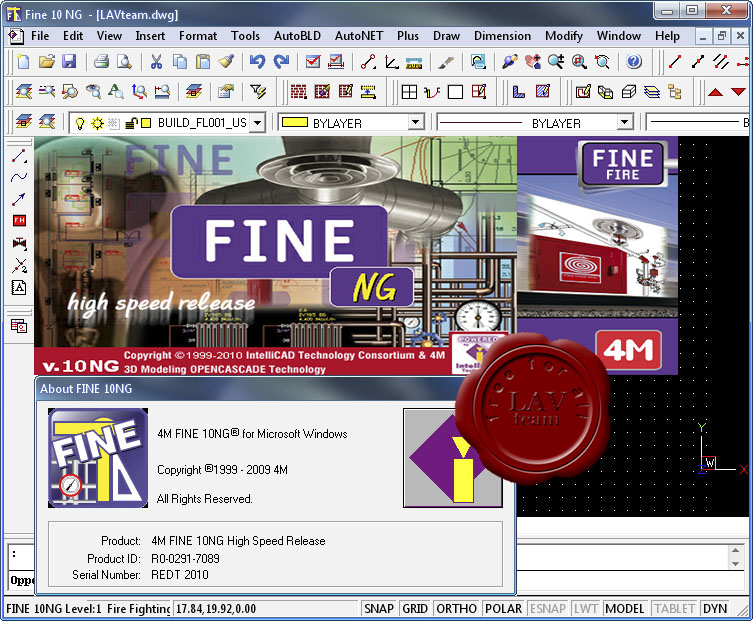Click the yellow BYLAYER color swatch

(x=294, y=122)
